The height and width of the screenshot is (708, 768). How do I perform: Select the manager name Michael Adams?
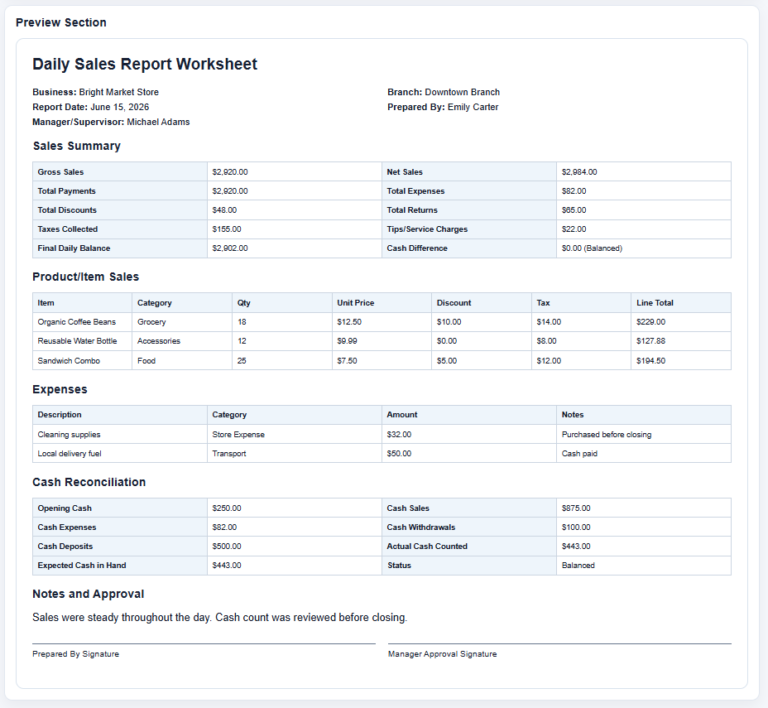tap(158, 122)
